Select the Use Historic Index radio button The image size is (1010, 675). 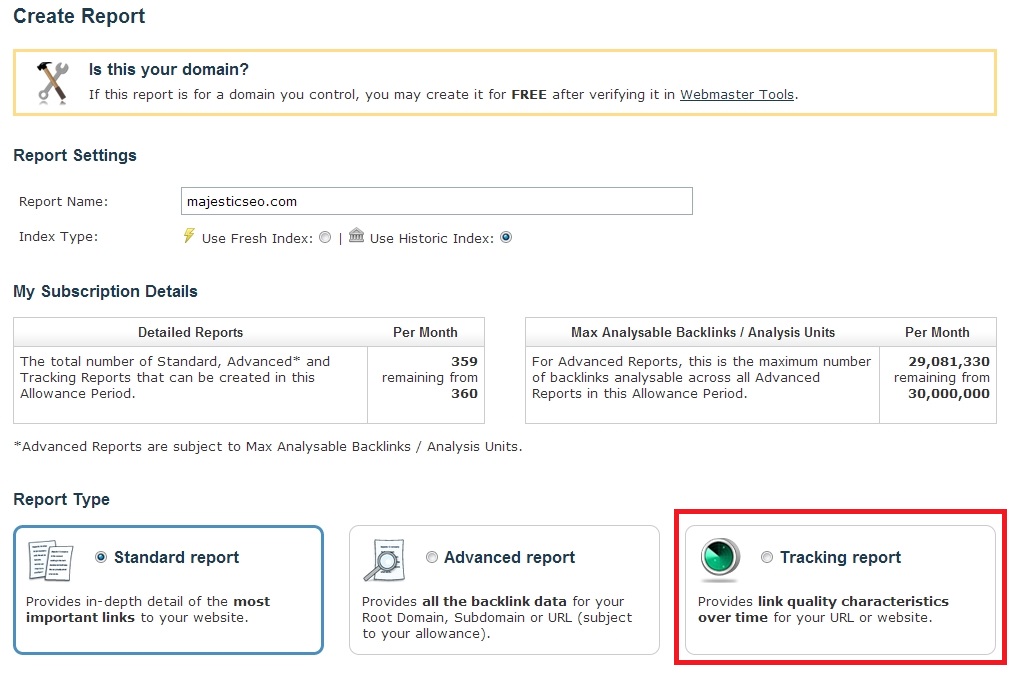(x=506, y=238)
